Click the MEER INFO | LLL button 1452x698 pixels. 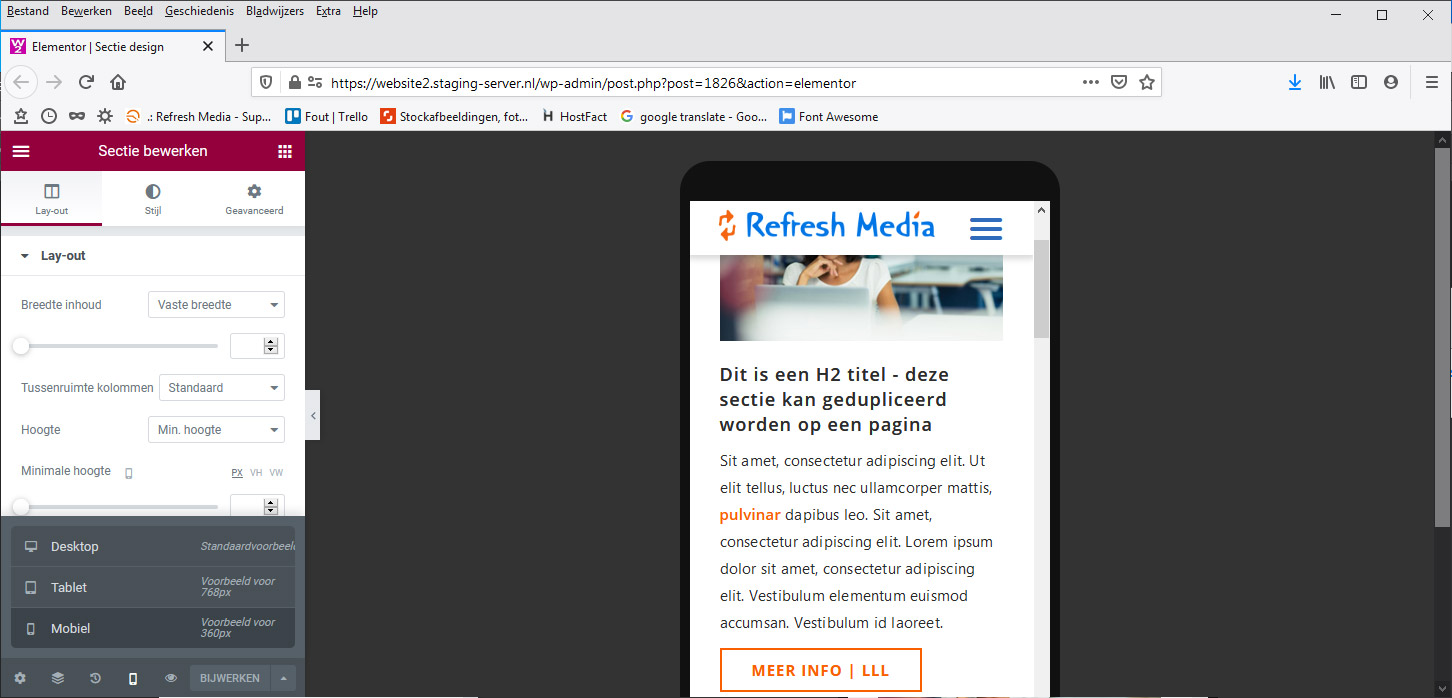pyautogui.click(x=820, y=670)
